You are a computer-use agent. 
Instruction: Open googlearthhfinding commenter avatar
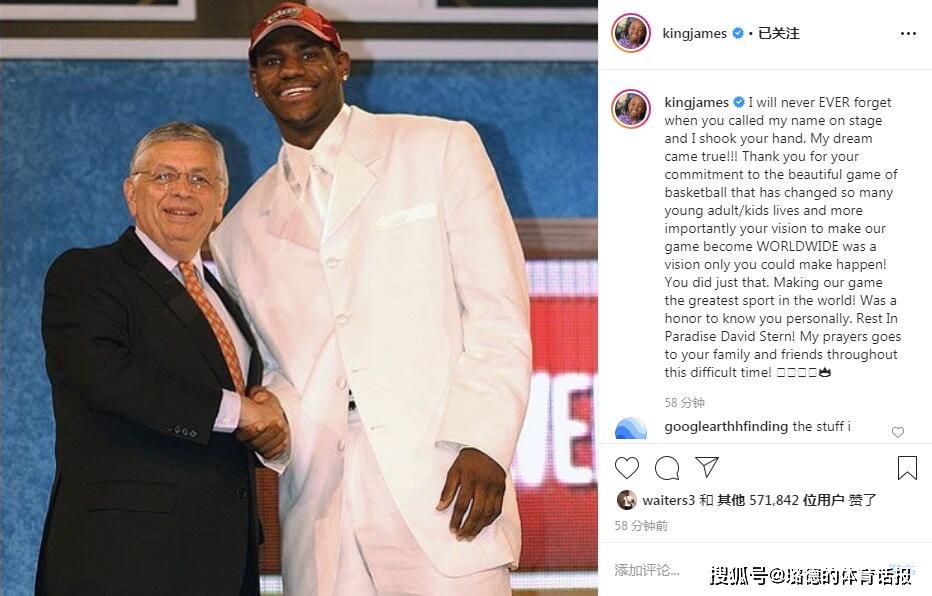pos(631,429)
